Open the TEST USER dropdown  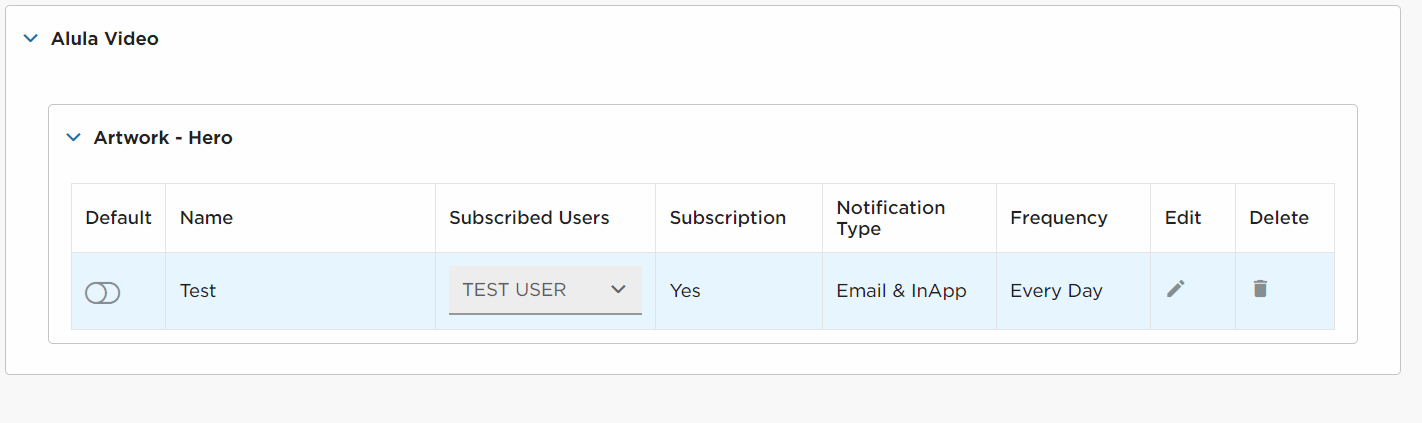pos(545,290)
